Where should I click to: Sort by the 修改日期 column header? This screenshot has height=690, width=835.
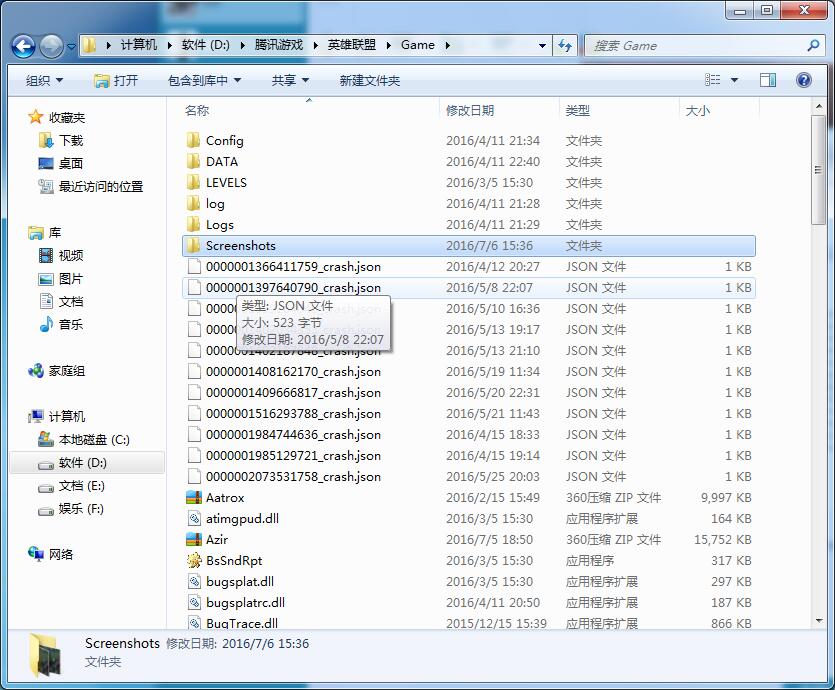[x=470, y=111]
